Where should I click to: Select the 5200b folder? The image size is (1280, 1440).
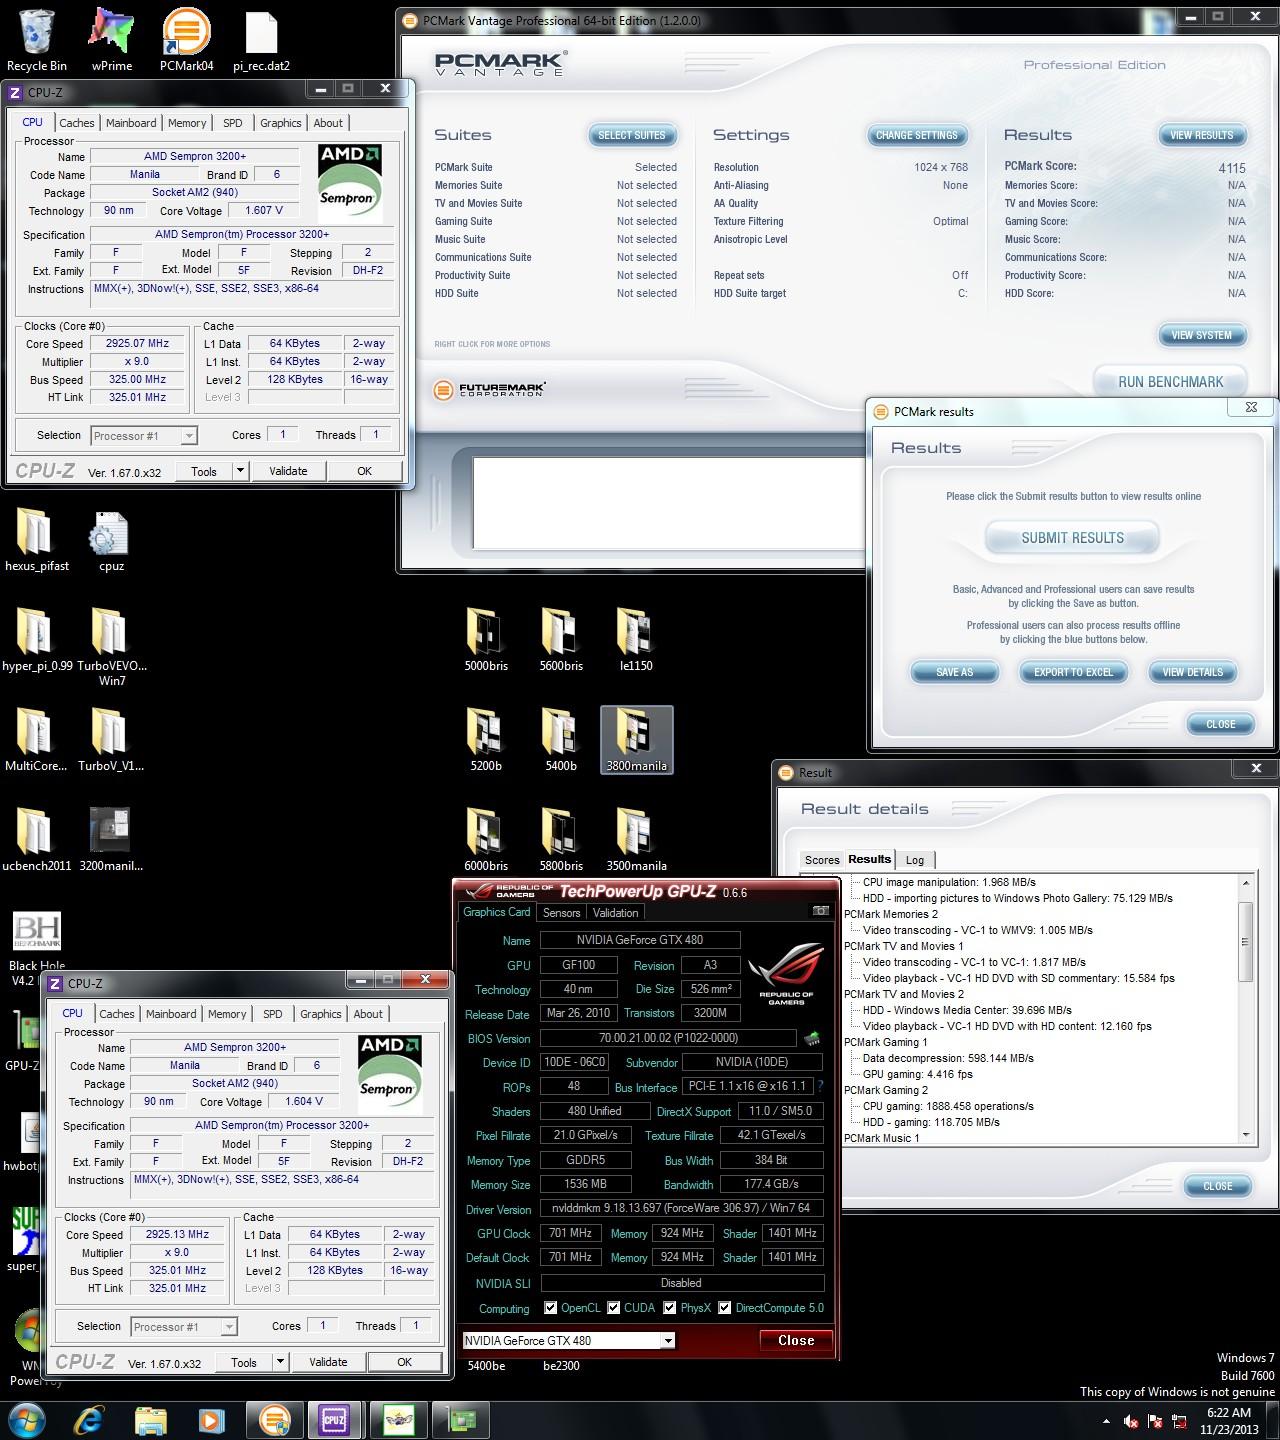point(486,740)
